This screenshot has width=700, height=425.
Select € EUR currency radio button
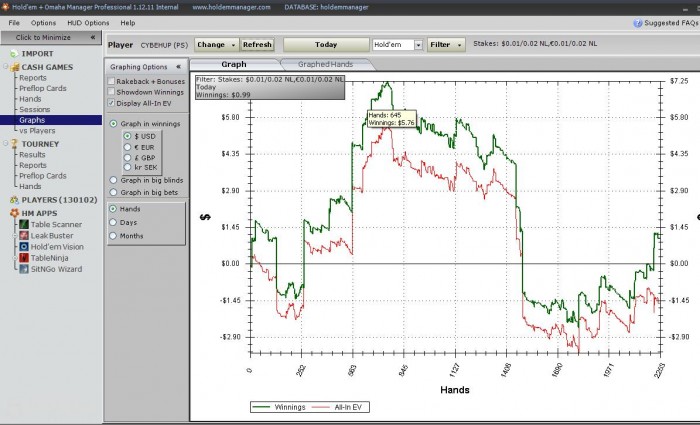click(127, 147)
